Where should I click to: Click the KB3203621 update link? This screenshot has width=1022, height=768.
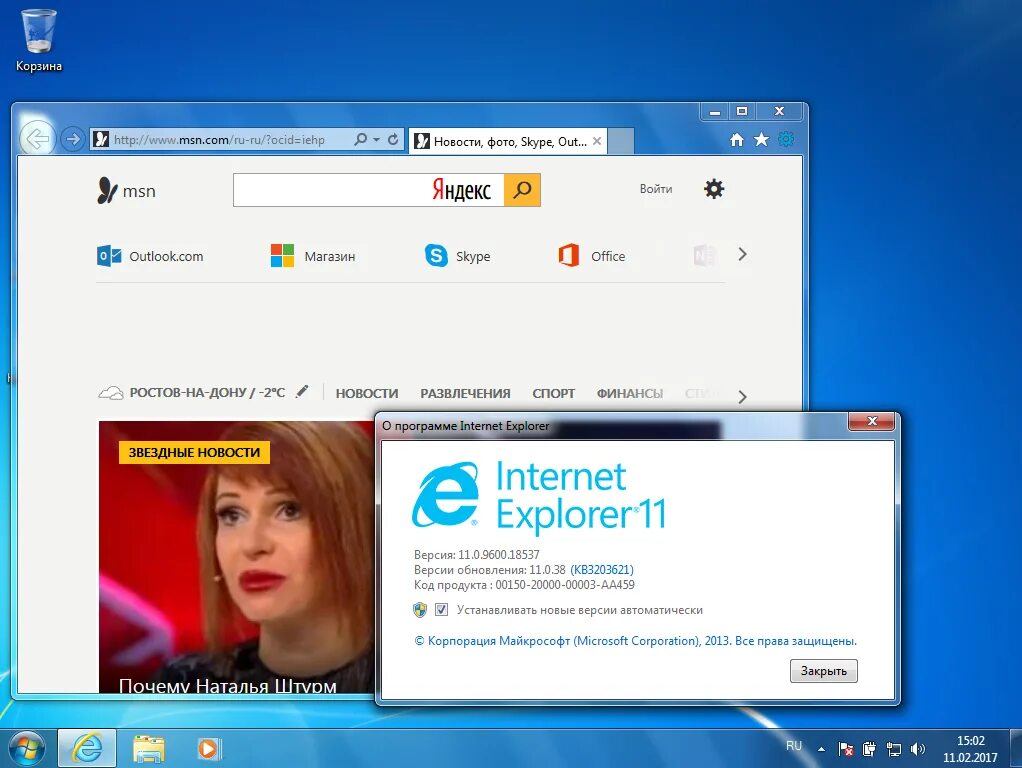[x=602, y=570]
